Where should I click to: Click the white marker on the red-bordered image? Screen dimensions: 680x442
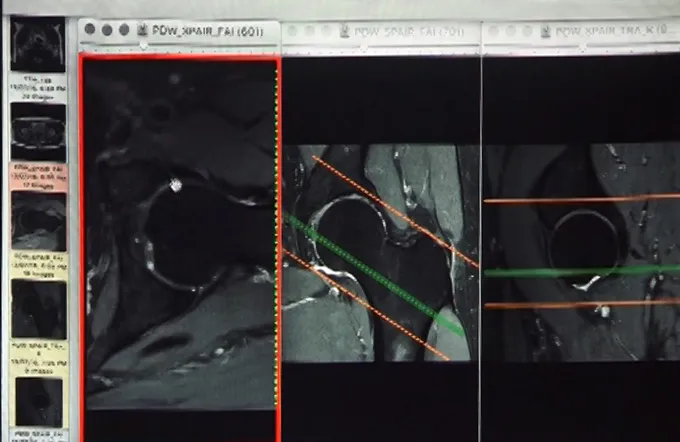click(x=175, y=184)
